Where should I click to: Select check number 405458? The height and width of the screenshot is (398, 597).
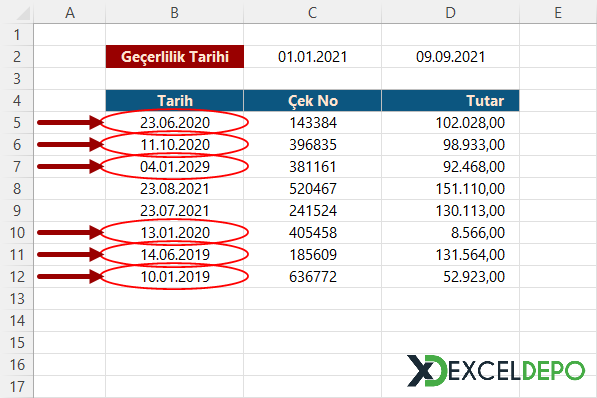[x=313, y=233]
